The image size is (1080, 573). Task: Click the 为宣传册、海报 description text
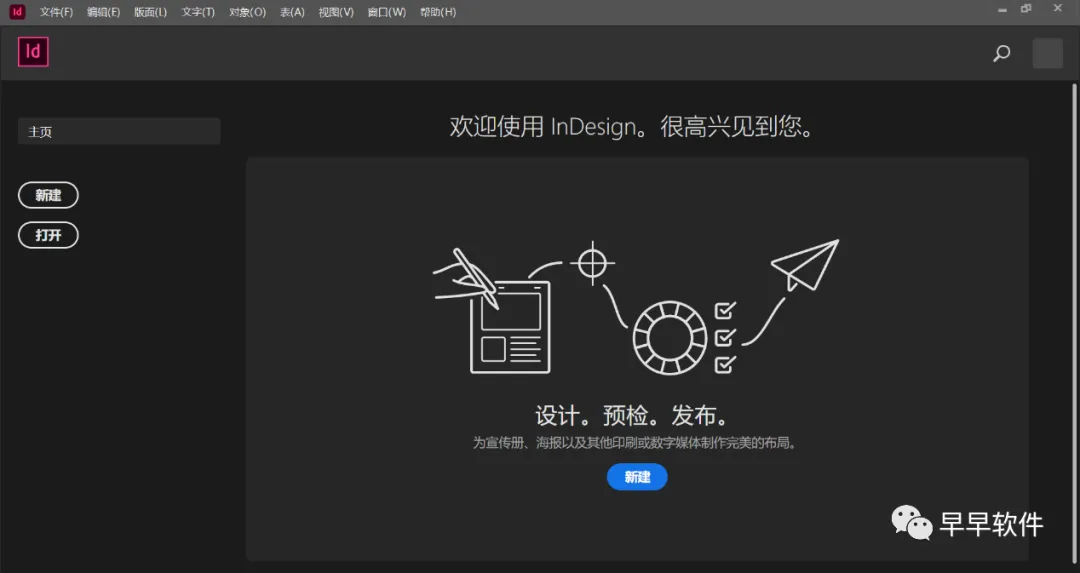pos(635,443)
